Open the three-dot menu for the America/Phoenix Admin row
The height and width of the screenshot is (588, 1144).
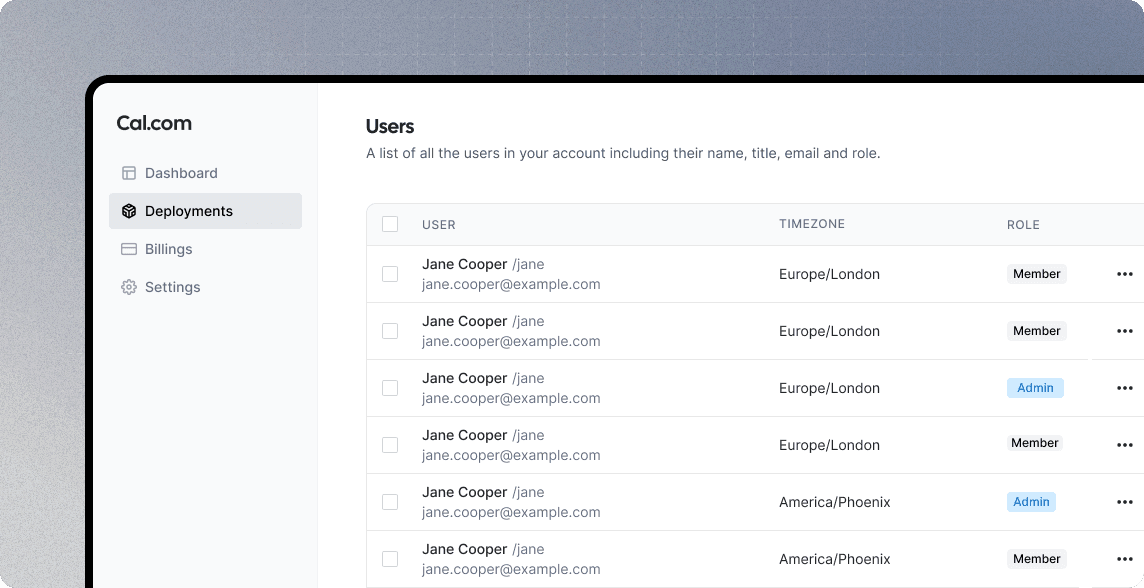[x=1124, y=502]
